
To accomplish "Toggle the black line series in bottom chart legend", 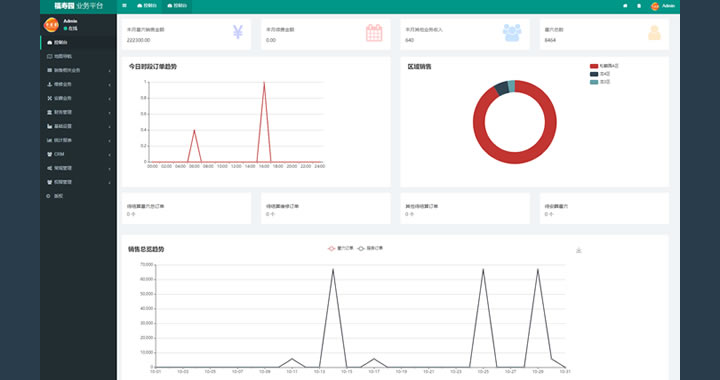I will tap(370, 248).
